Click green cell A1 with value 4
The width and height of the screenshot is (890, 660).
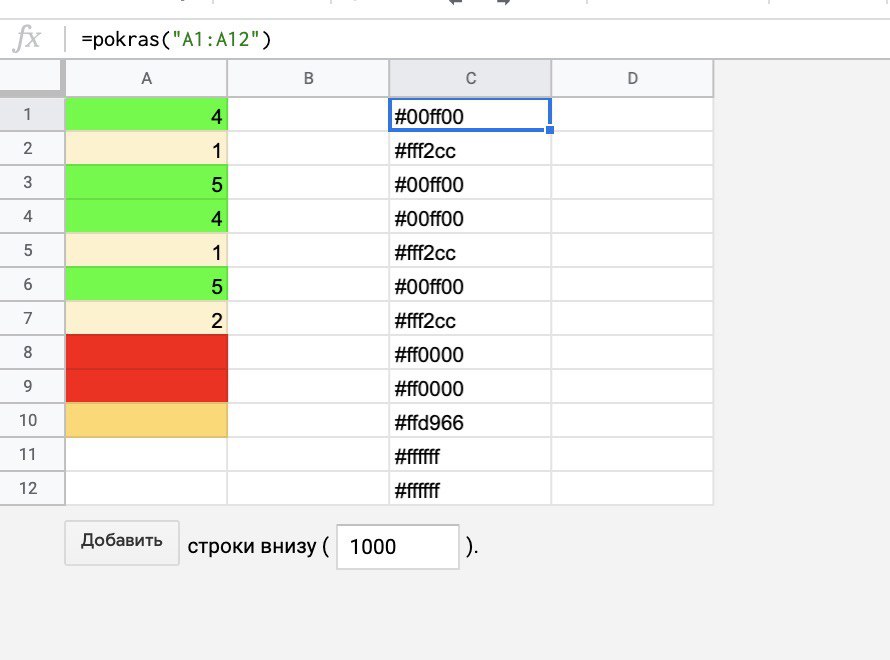pyautogui.click(x=146, y=115)
